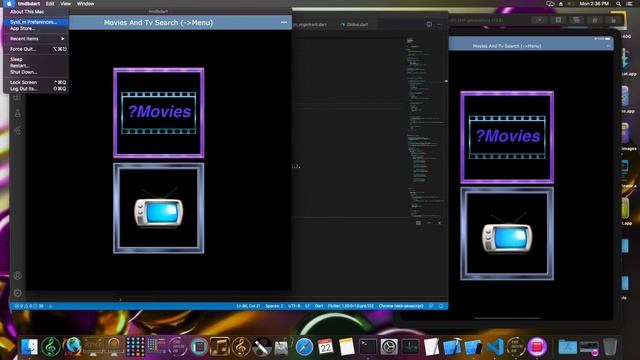Select System Preferences in Apple menu
Screen dimensions: 640x360
(x=36, y=22)
